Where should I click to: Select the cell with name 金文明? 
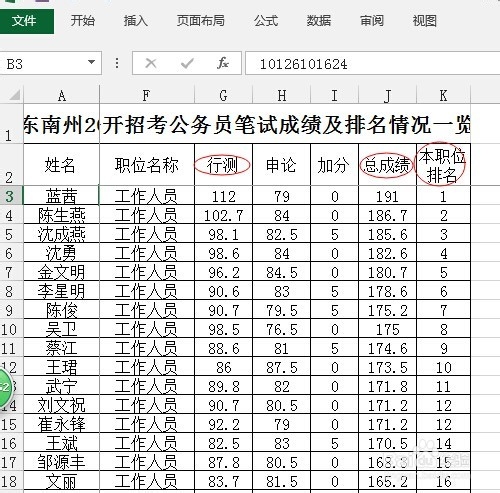(x=61, y=272)
